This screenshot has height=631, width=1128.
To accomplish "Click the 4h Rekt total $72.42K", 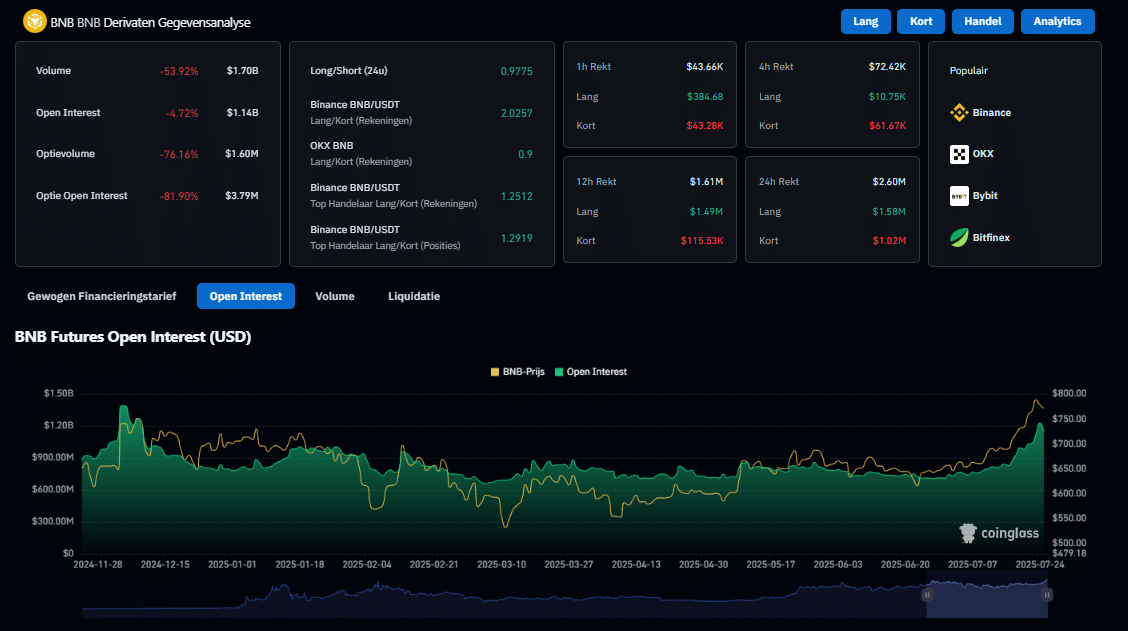I will pyautogui.click(x=887, y=66).
